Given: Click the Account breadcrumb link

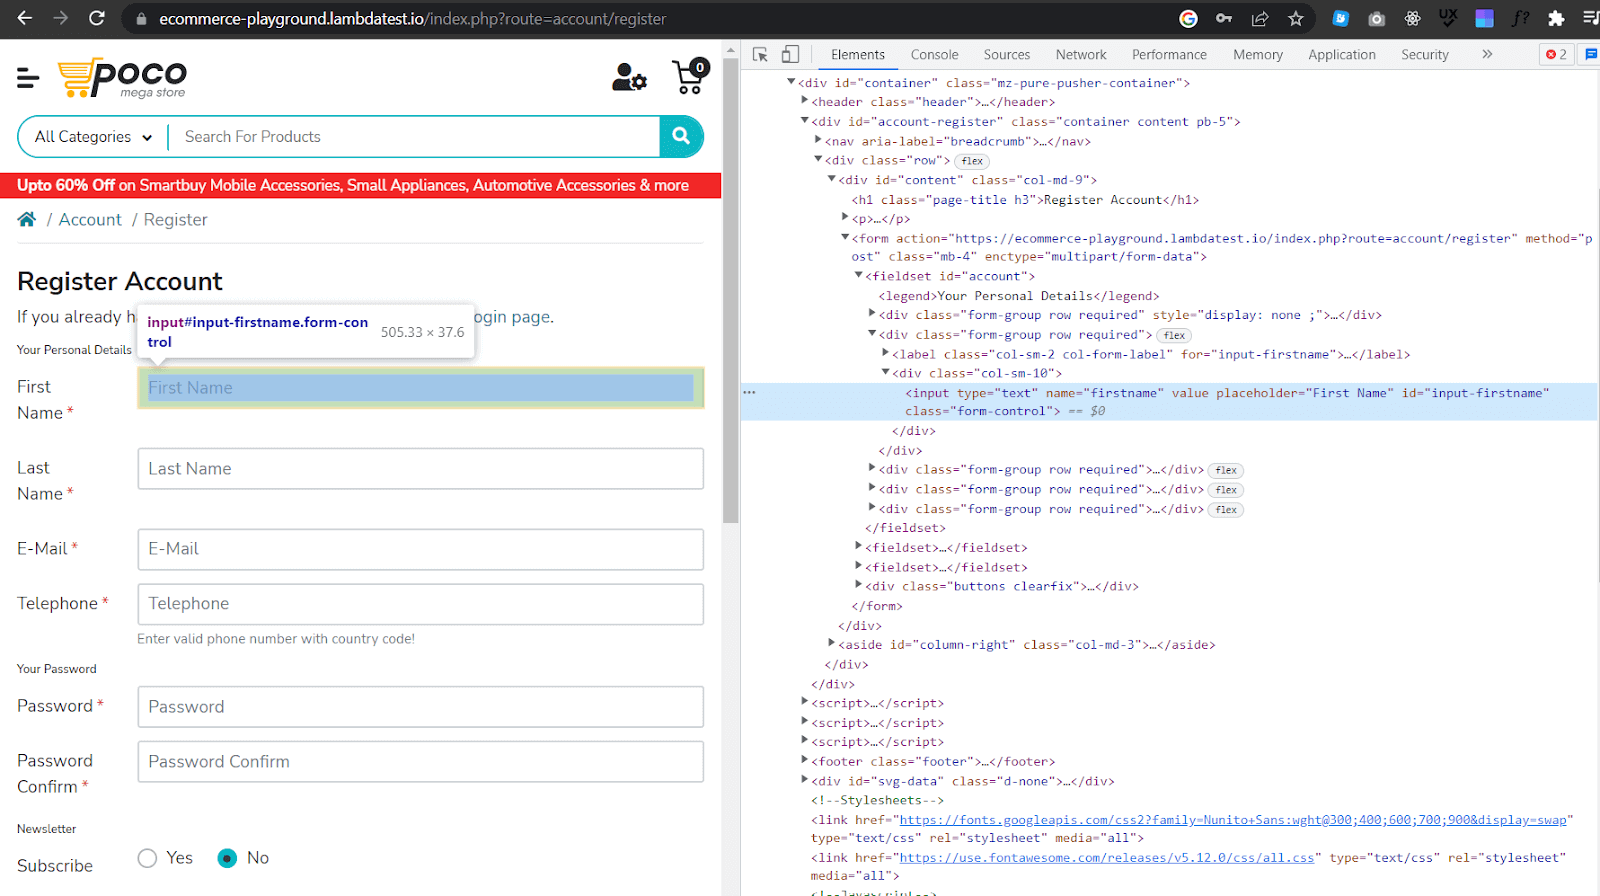Looking at the screenshot, I should pyautogui.click(x=90, y=220).
